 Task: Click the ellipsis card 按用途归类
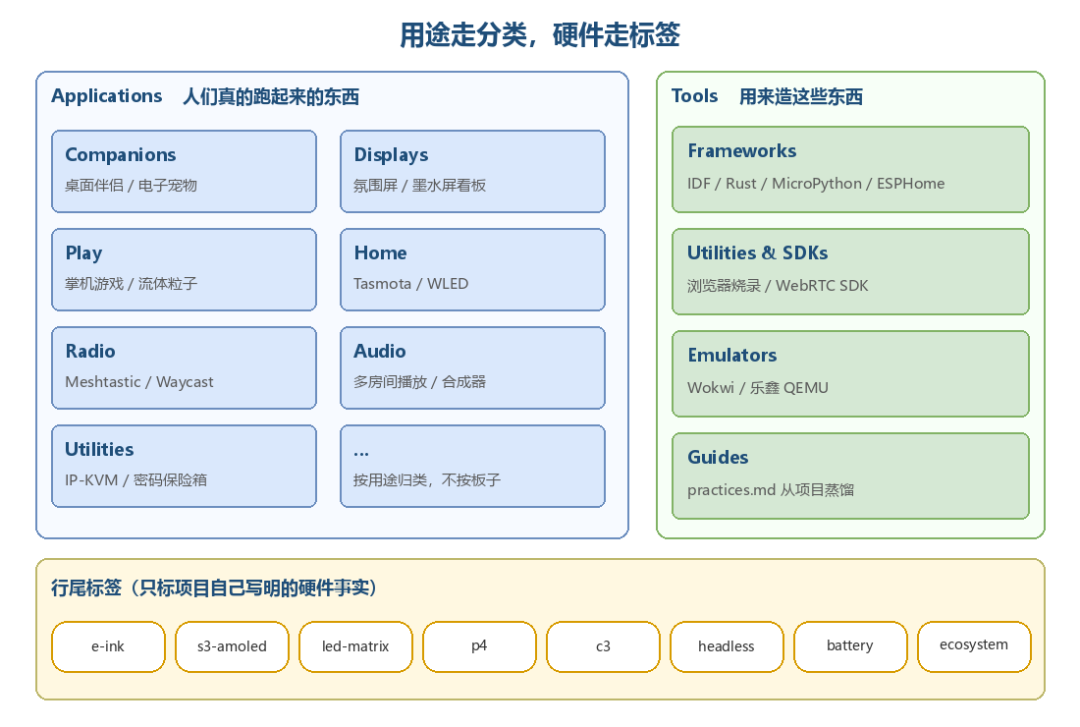pyautogui.click(x=472, y=466)
